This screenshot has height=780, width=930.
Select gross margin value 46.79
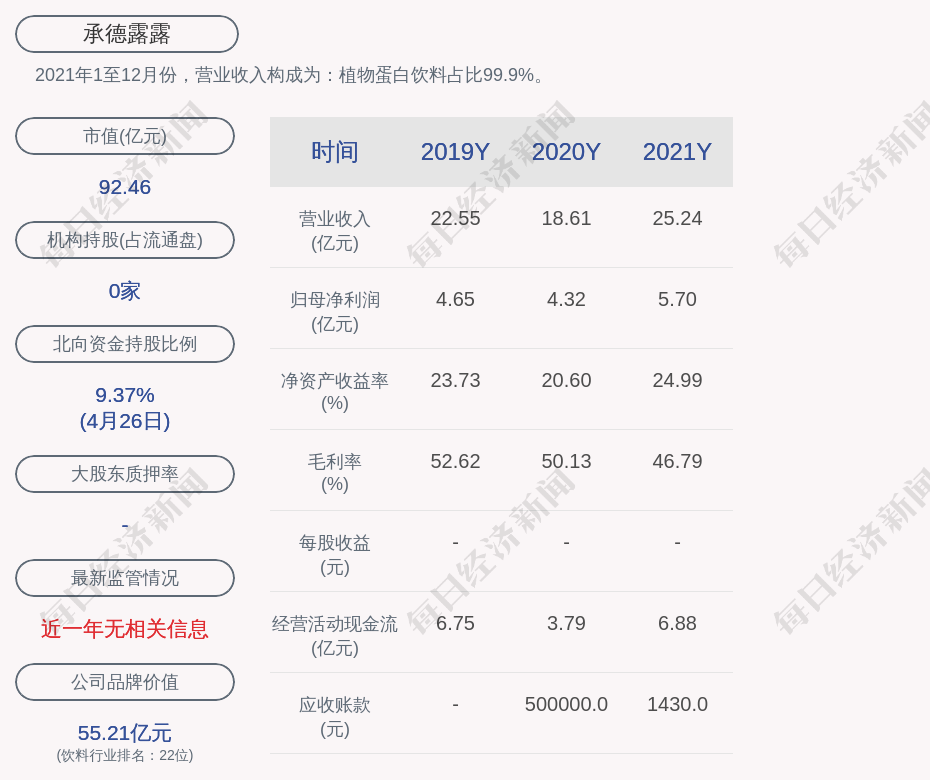(677, 461)
